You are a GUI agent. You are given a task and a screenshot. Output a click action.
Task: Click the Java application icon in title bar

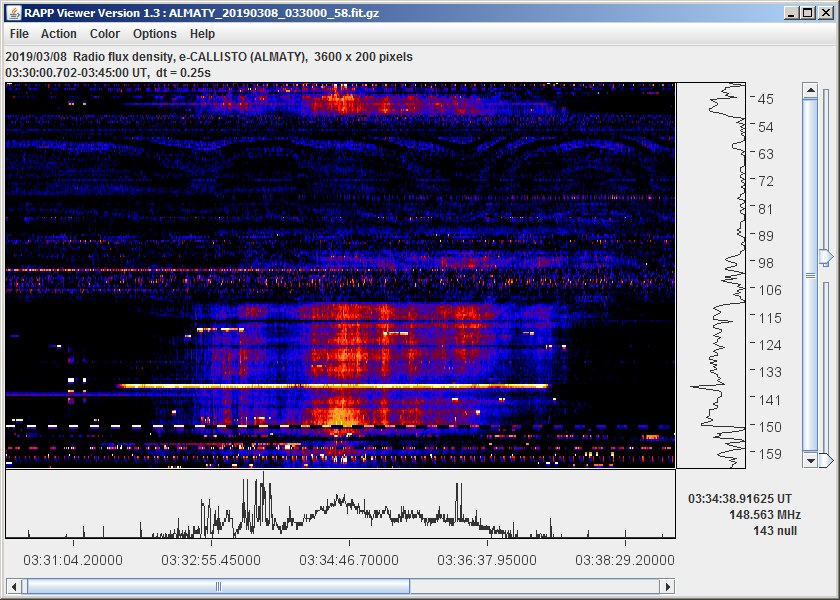(13, 13)
